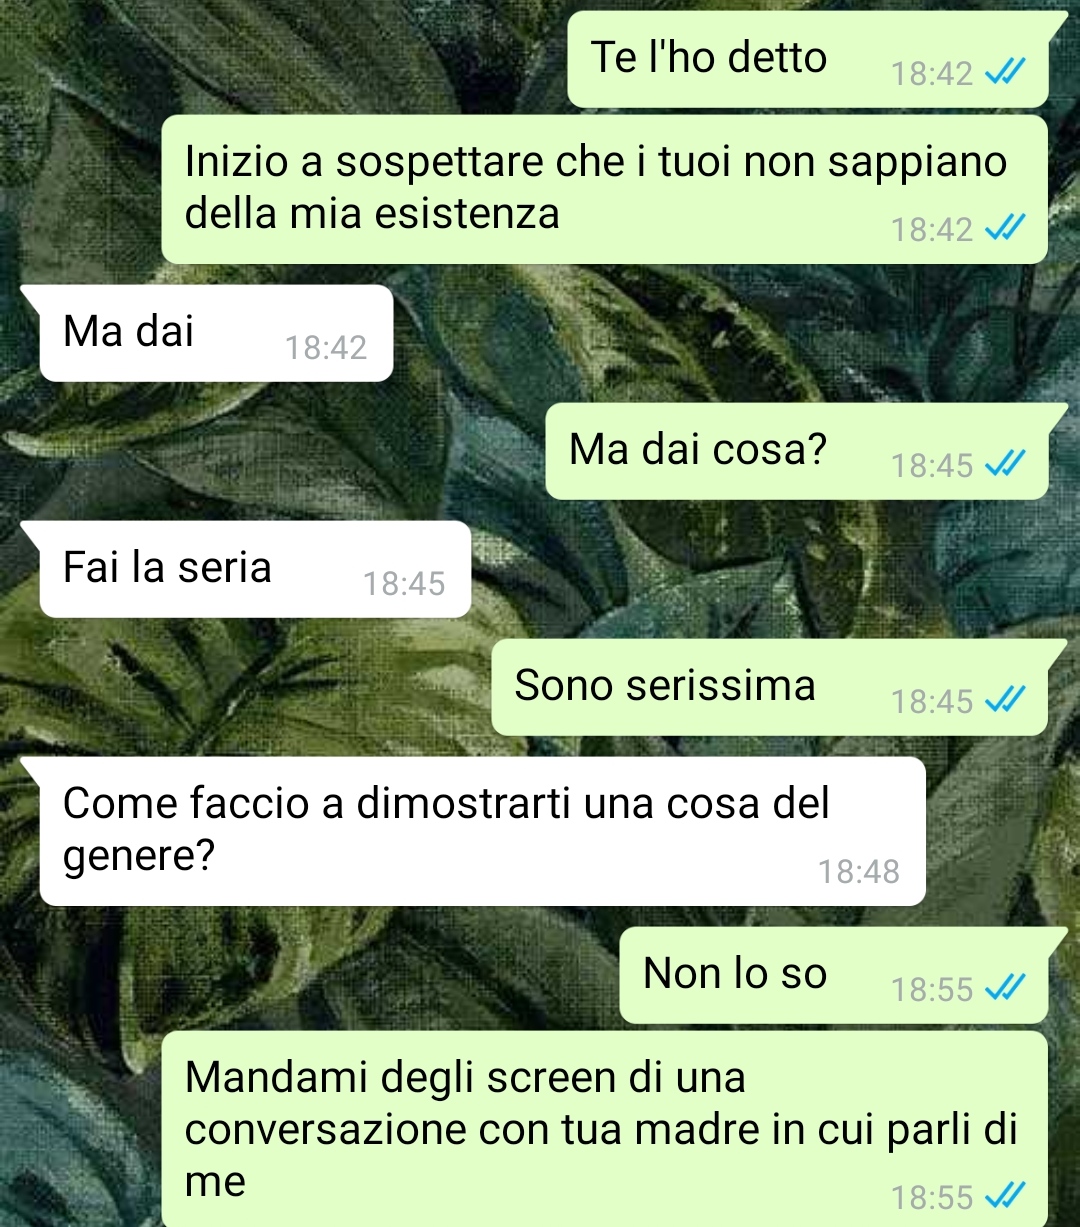Tap the blue checkmarks beside "Sono serissima"
Viewport: 1080px width, 1227px height.
pyautogui.click(x=1003, y=700)
